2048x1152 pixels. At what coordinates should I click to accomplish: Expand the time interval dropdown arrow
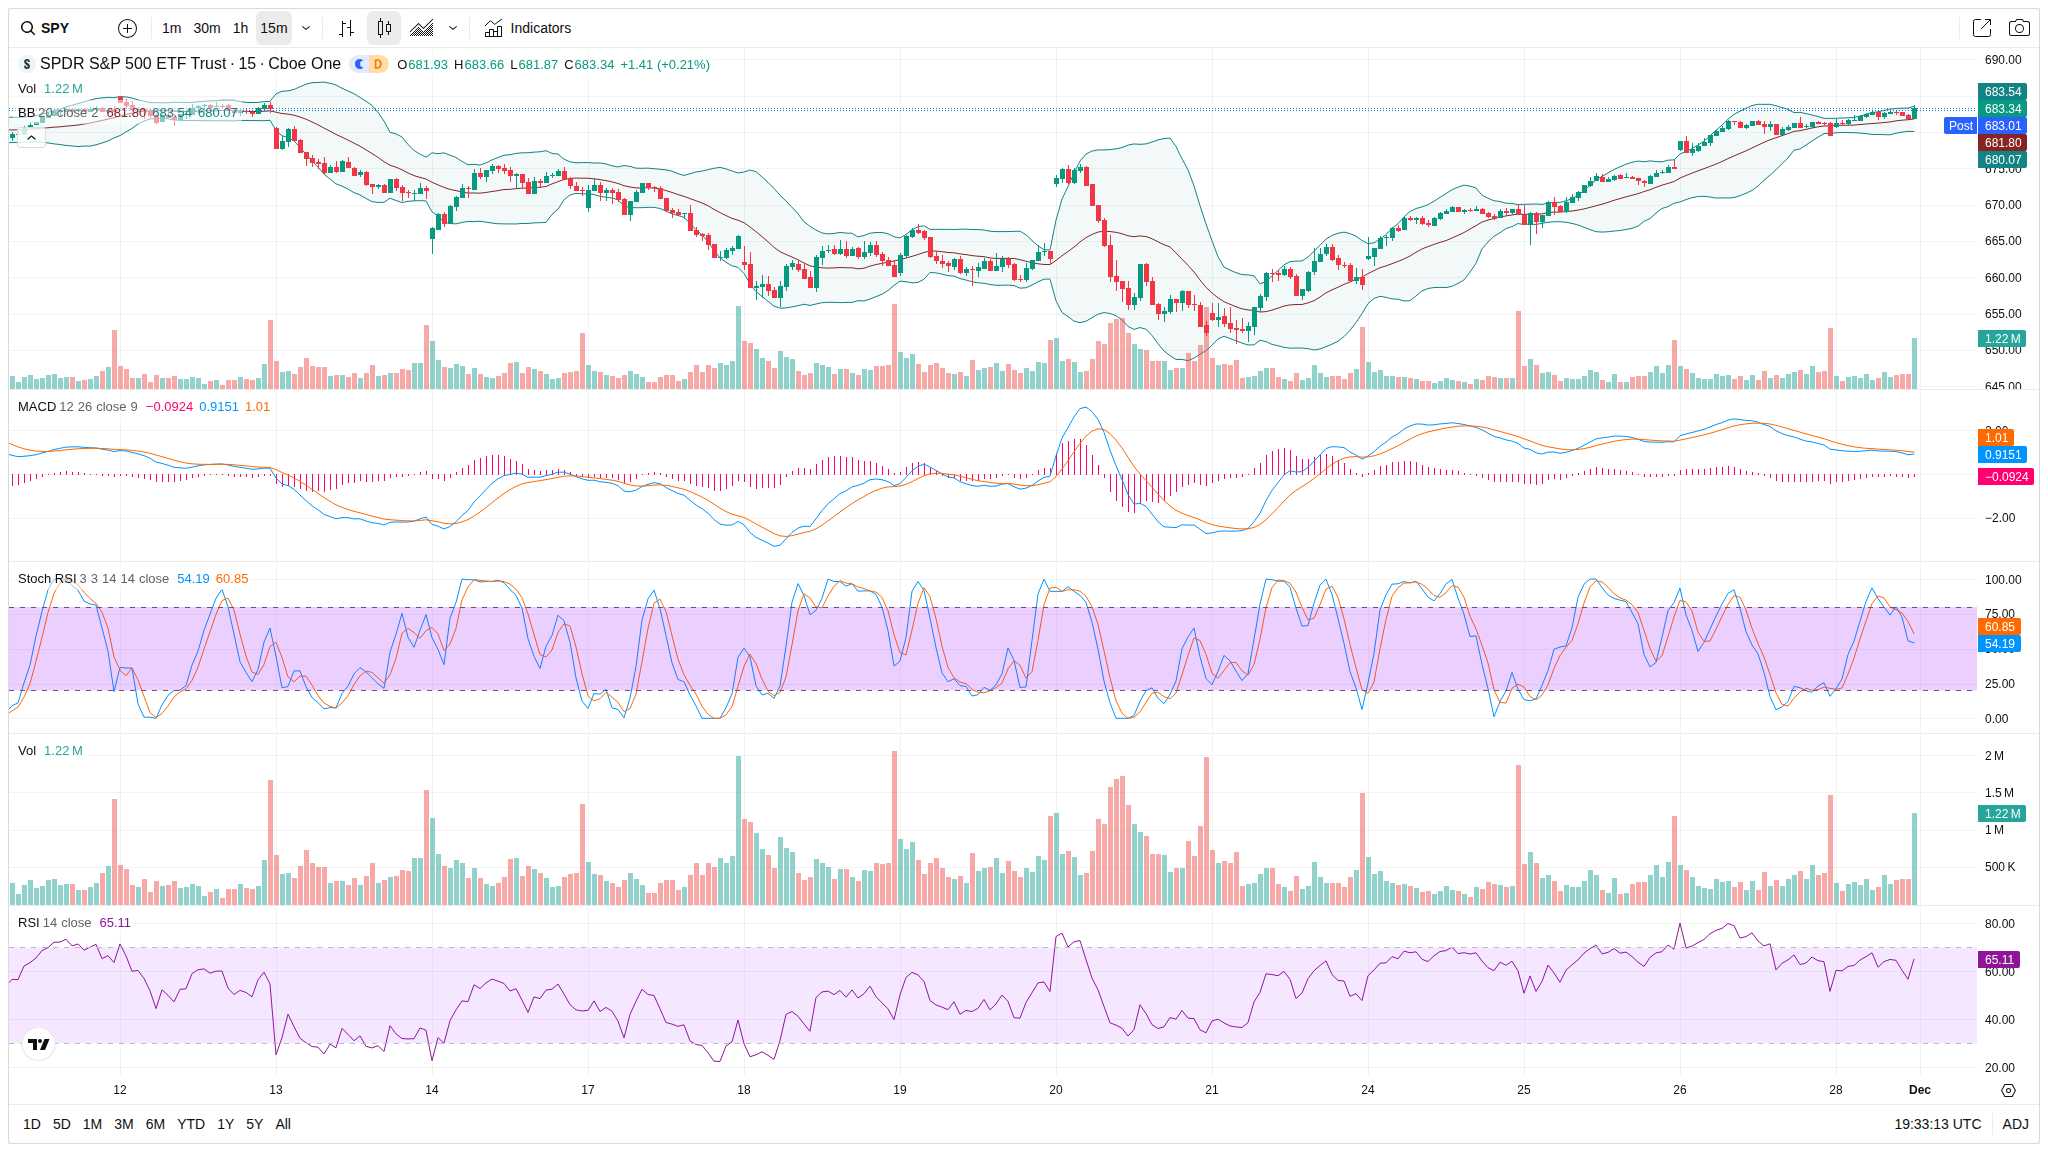pos(306,28)
